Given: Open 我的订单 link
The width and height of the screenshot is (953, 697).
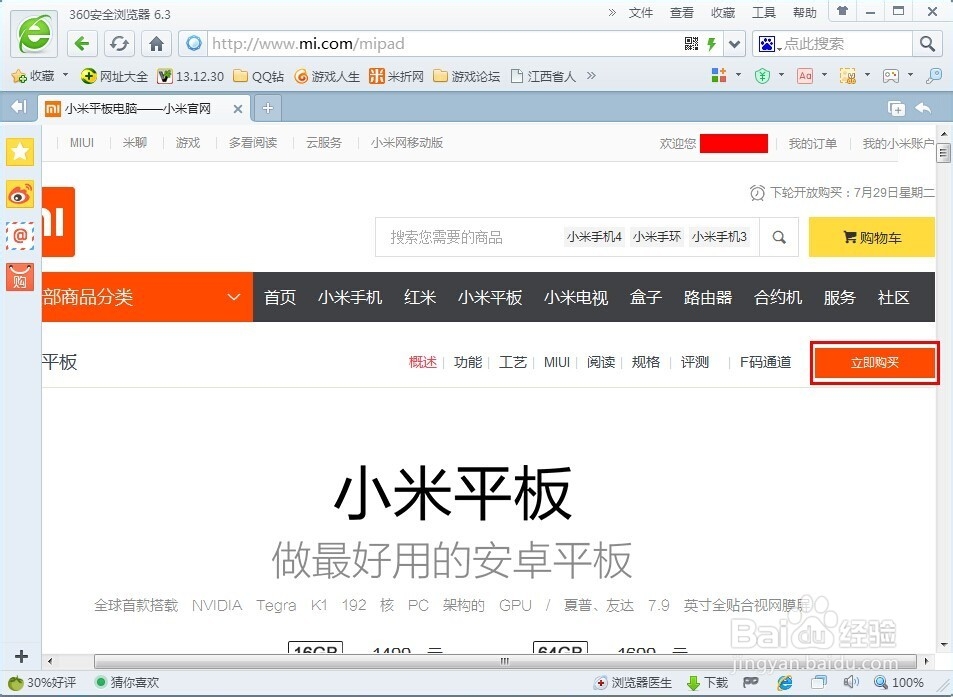Looking at the screenshot, I should [x=813, y=143].
